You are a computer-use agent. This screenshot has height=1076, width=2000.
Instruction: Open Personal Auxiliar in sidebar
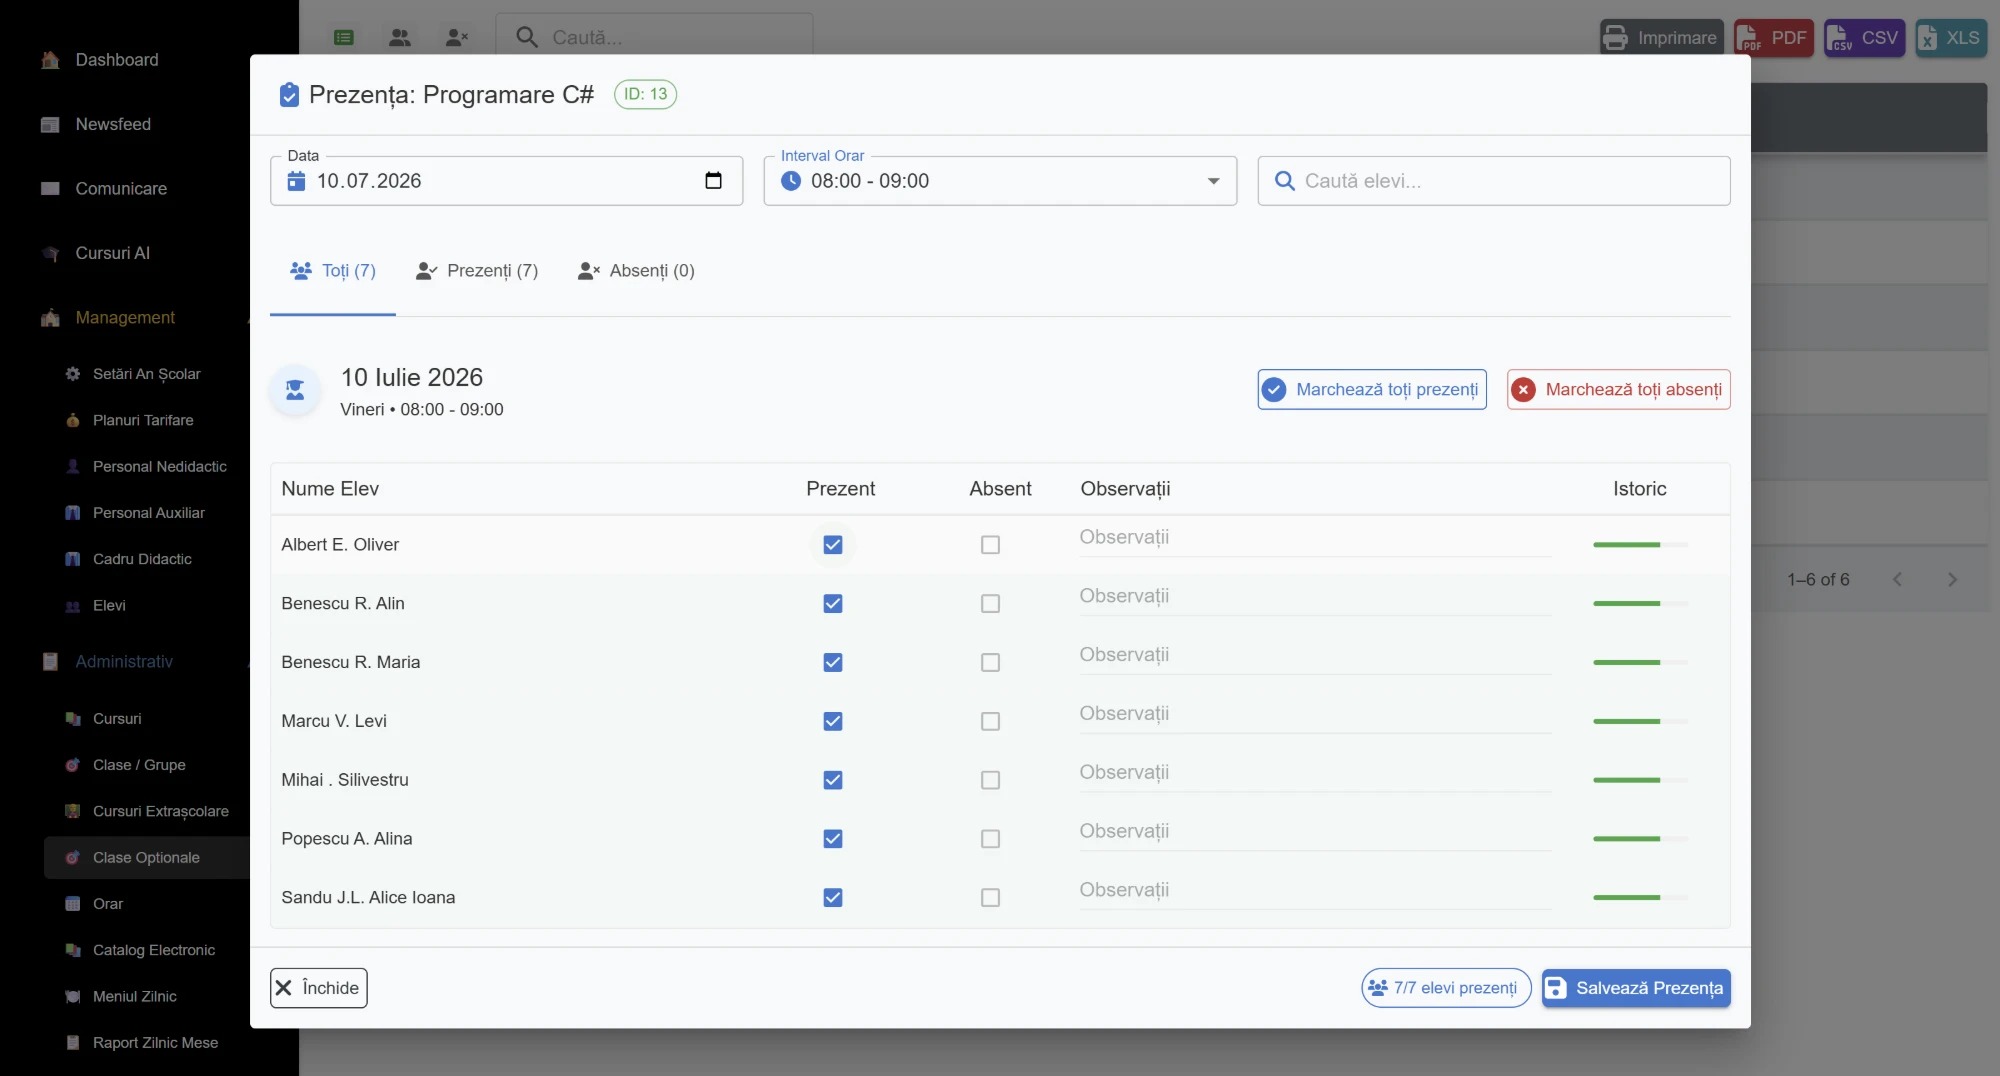tap(149, 512)
